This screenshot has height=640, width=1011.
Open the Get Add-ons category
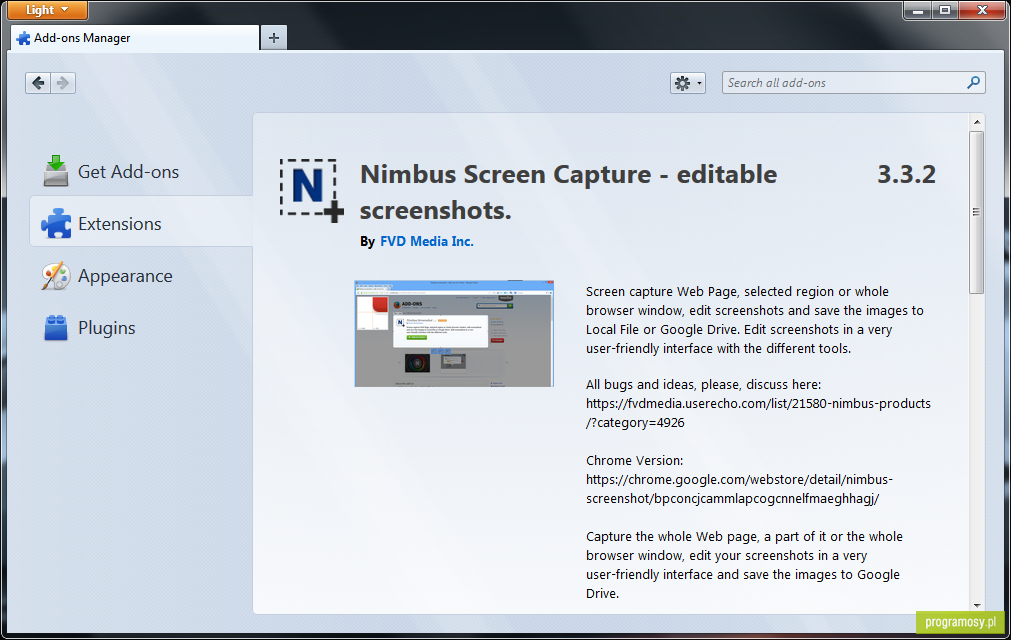point(141,171)
